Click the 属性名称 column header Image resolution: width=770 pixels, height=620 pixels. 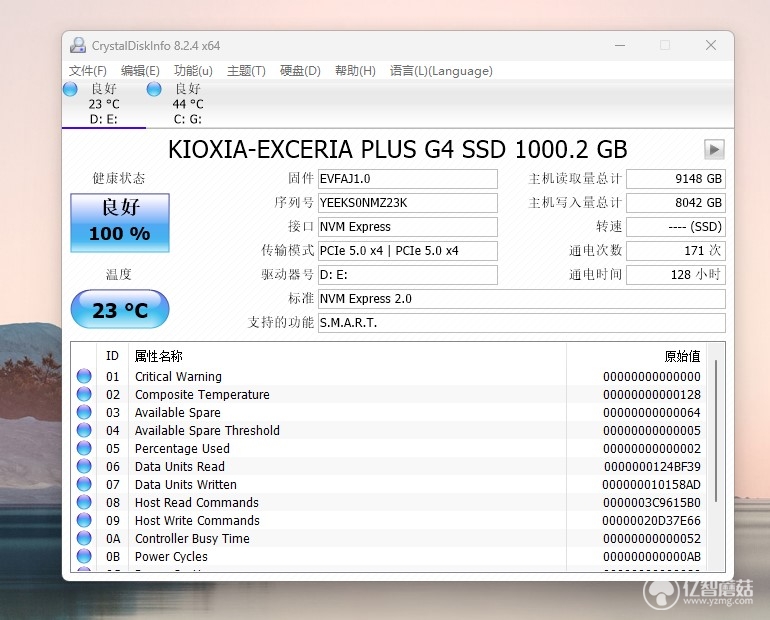tap(158, 356)
